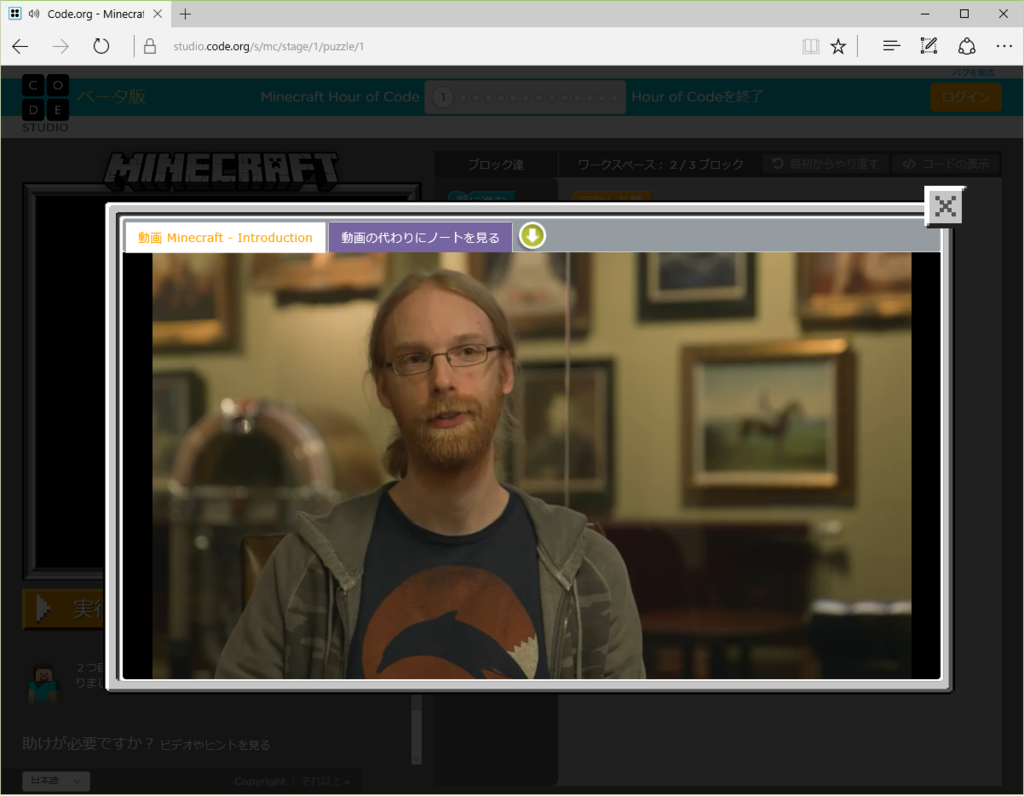Close the video dialog with the X button

944,206
